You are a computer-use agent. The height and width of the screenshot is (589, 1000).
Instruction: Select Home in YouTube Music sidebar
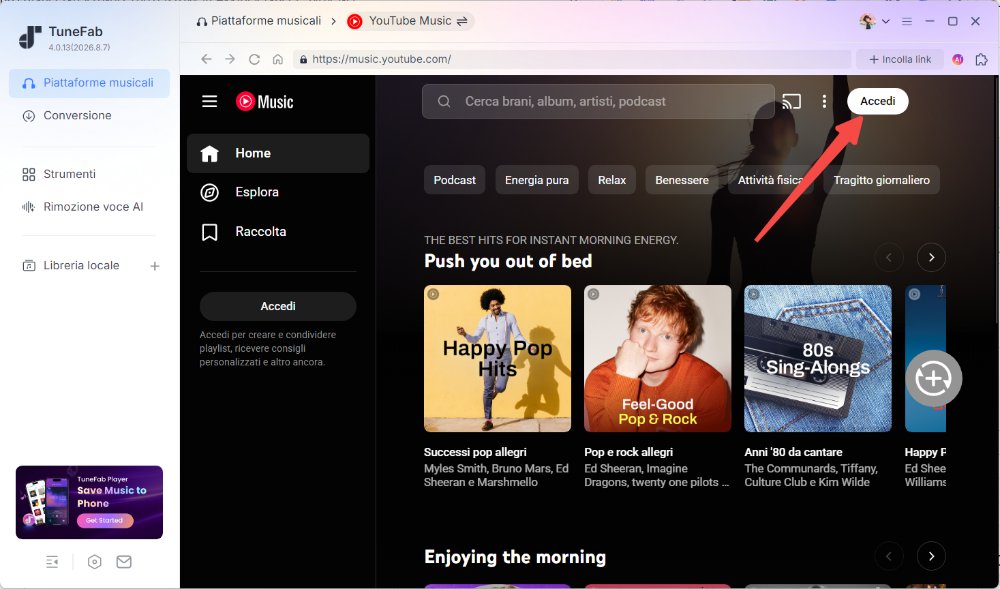pyautogui.click(x=278, y=153)
